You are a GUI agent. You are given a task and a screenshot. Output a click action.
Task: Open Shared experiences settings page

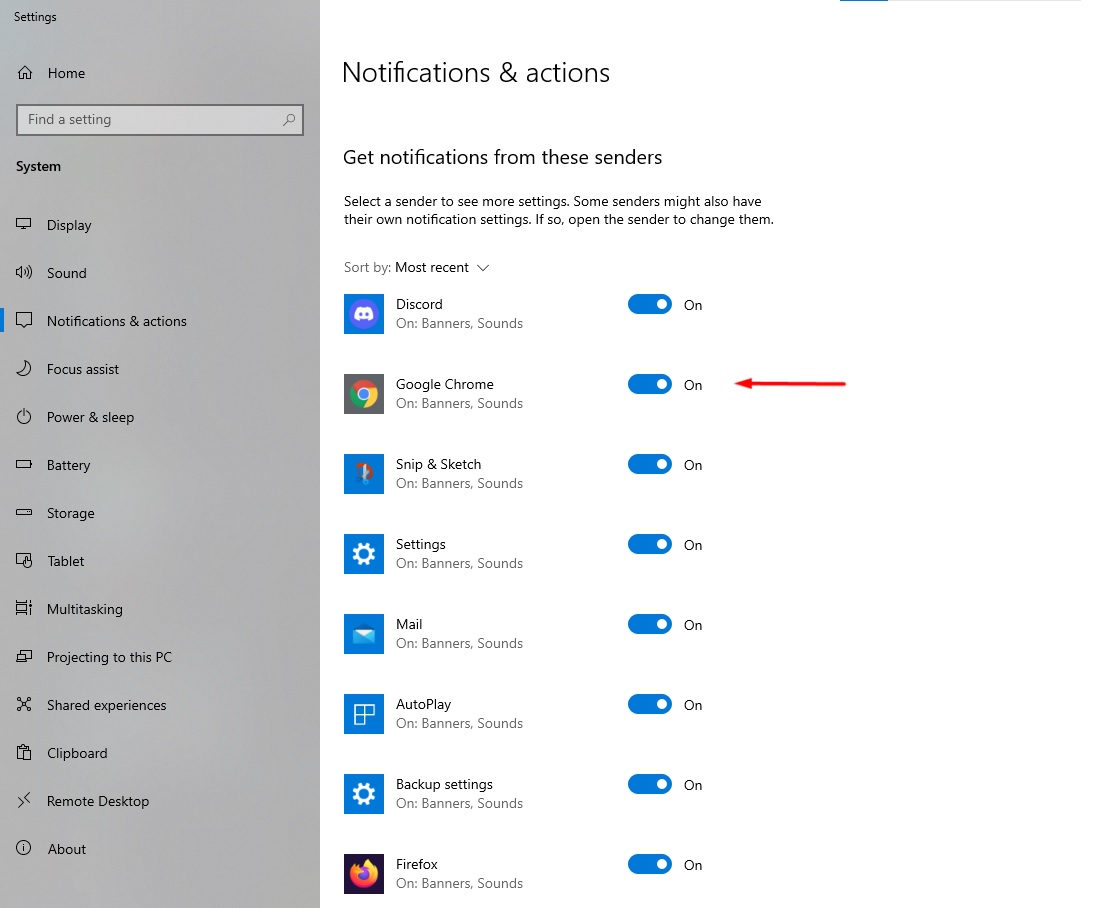pos(107,705)
